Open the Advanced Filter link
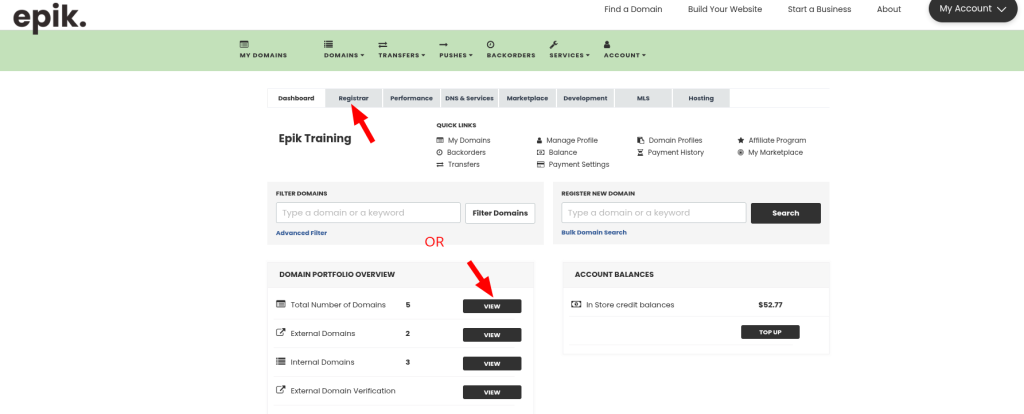 point(301,233)
